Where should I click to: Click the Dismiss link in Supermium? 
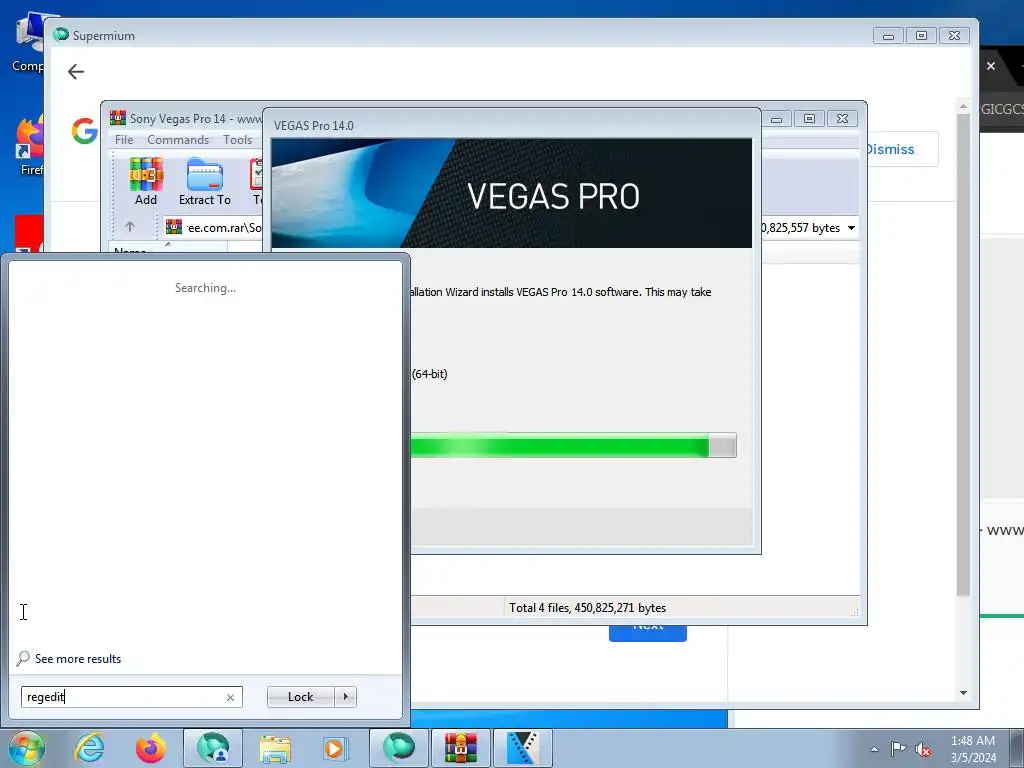889,149
